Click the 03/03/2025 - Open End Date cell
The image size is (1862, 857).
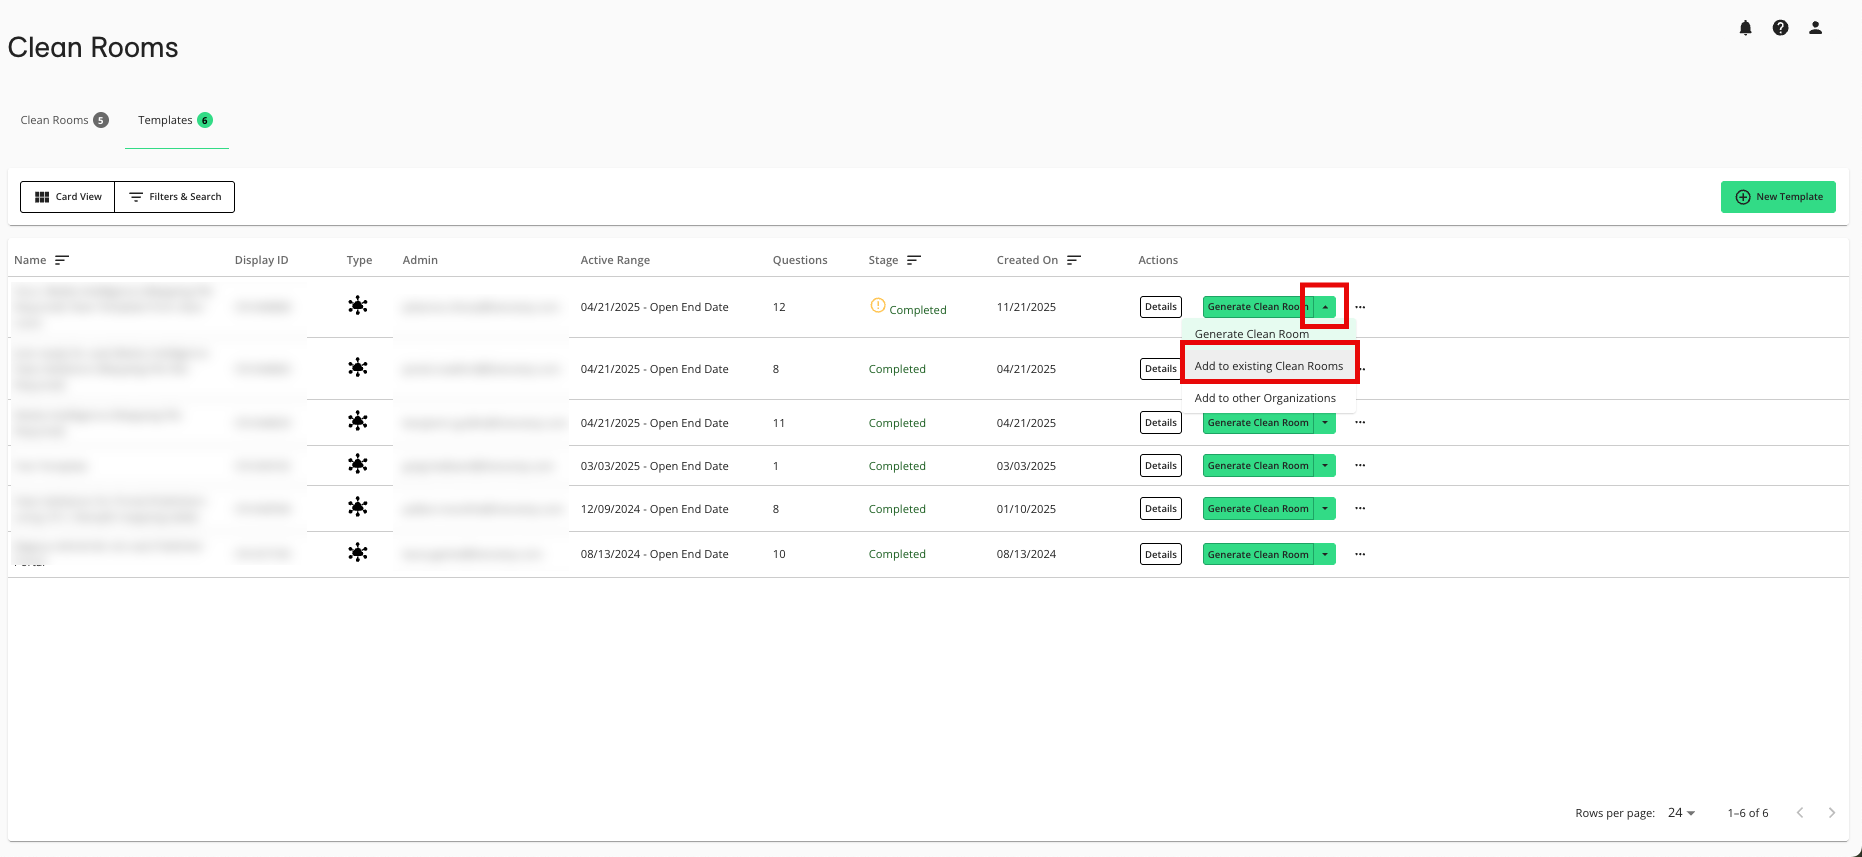654,466
